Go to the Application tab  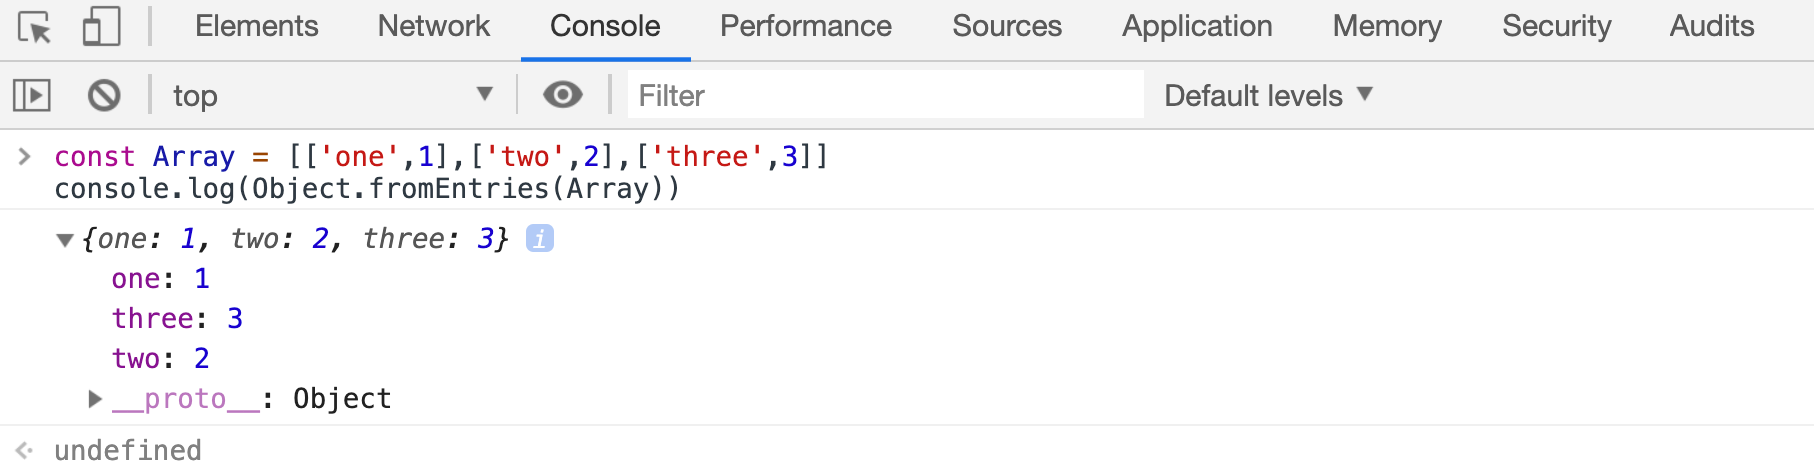(x=1197, y=26)
